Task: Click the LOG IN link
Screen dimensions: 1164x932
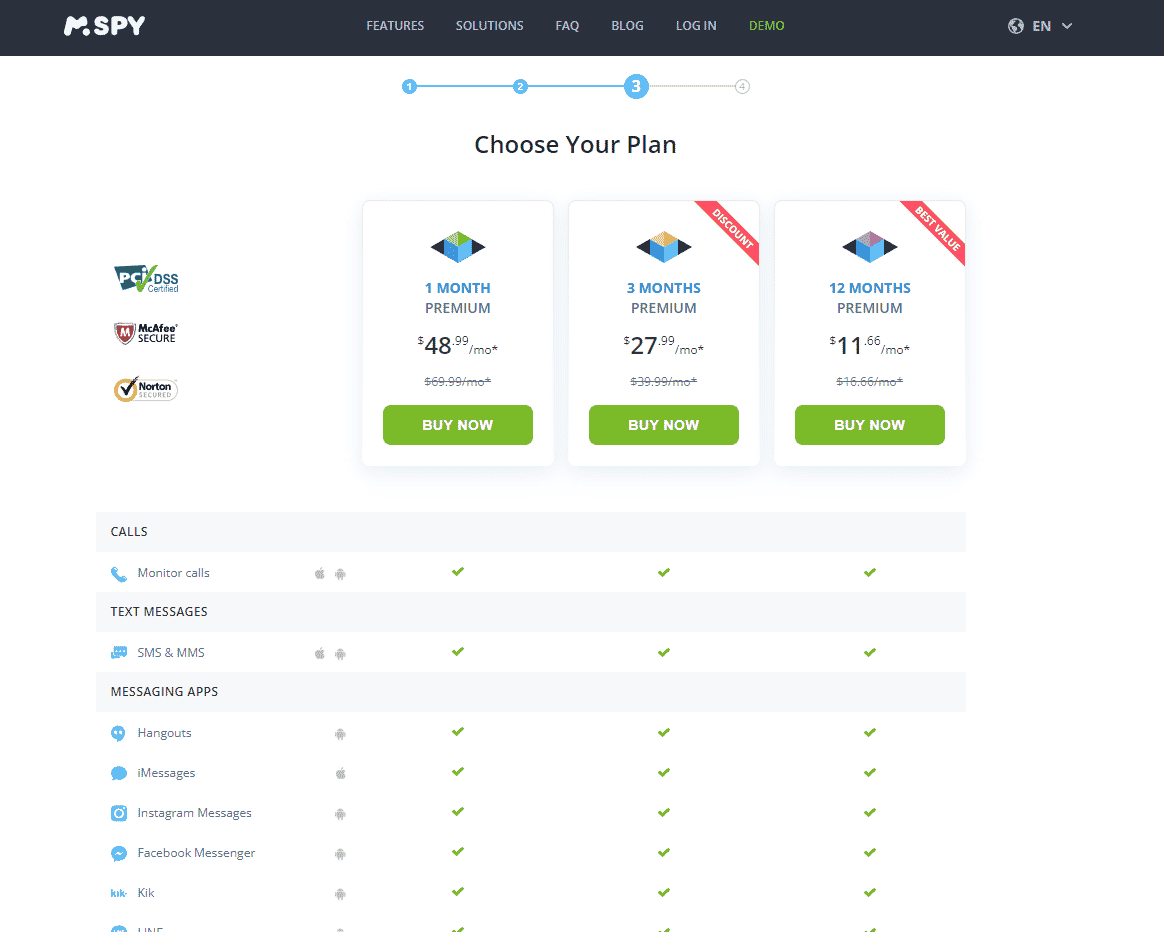Action: [696, 26]
